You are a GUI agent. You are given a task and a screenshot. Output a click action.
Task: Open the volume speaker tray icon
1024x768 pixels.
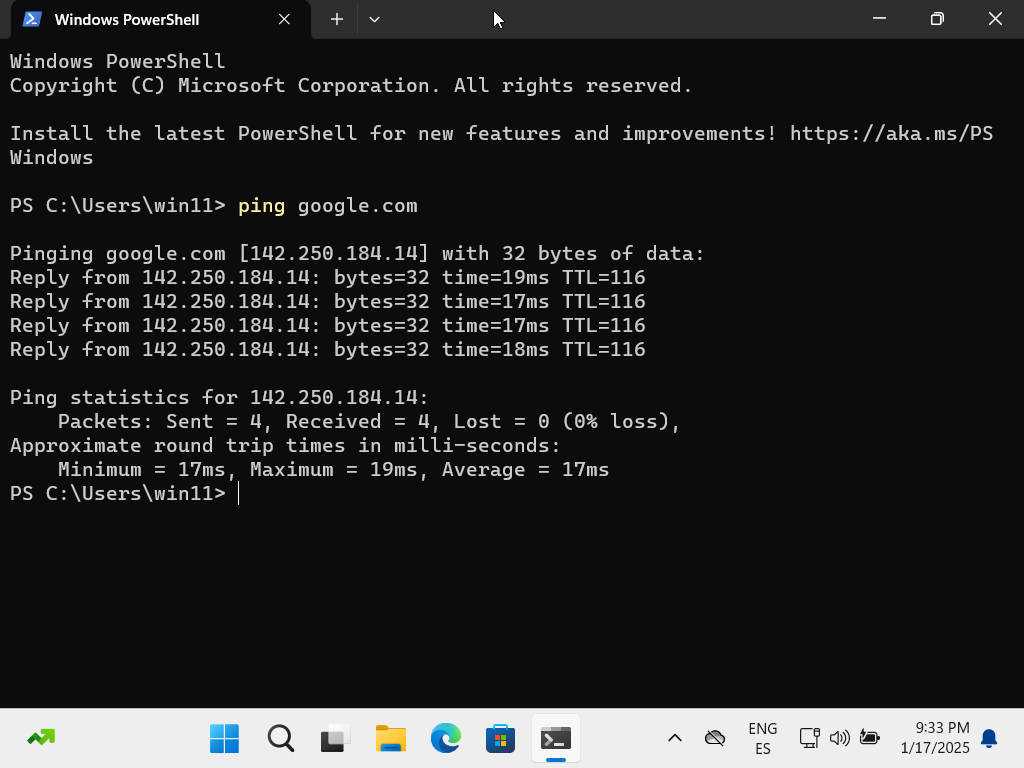click(x=840, y=739)
